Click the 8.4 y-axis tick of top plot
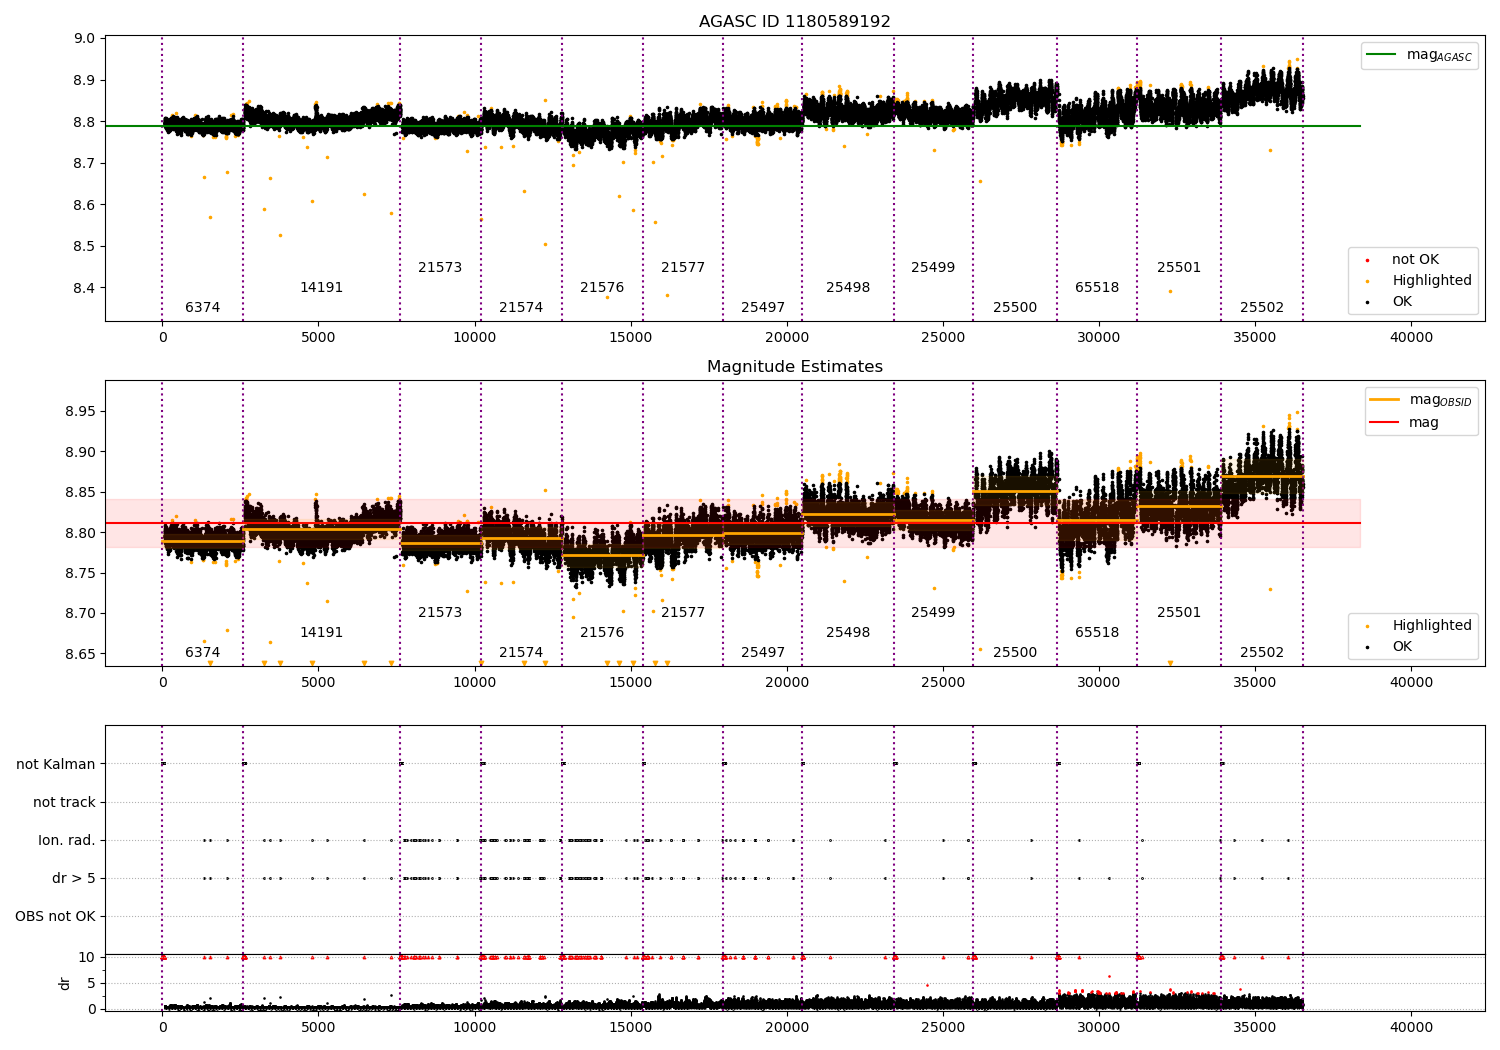This screenshot has width=1500, height=1050. tap(85, 289)
